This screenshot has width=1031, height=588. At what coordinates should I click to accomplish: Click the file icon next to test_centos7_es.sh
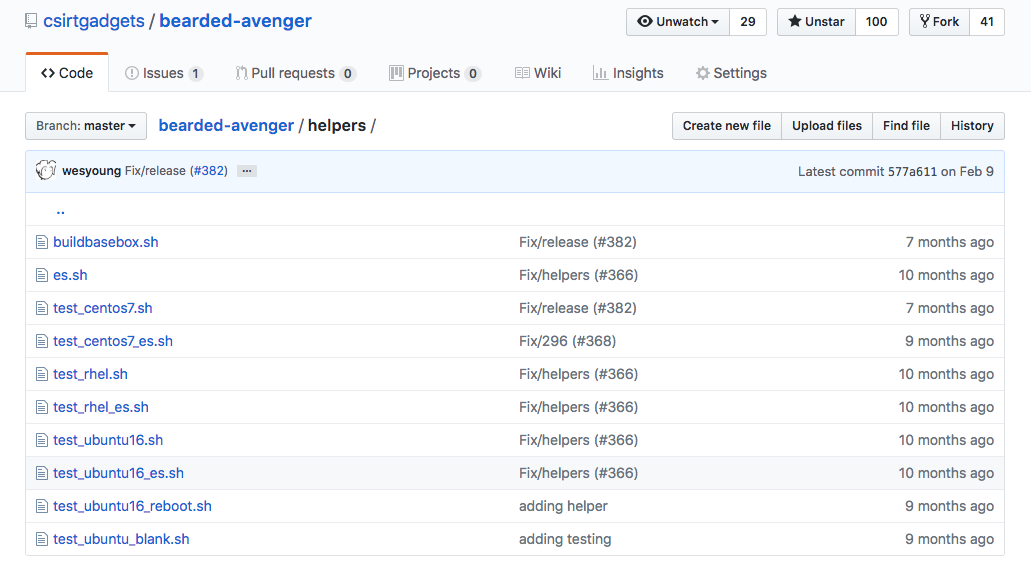click(x=41, y=341)
